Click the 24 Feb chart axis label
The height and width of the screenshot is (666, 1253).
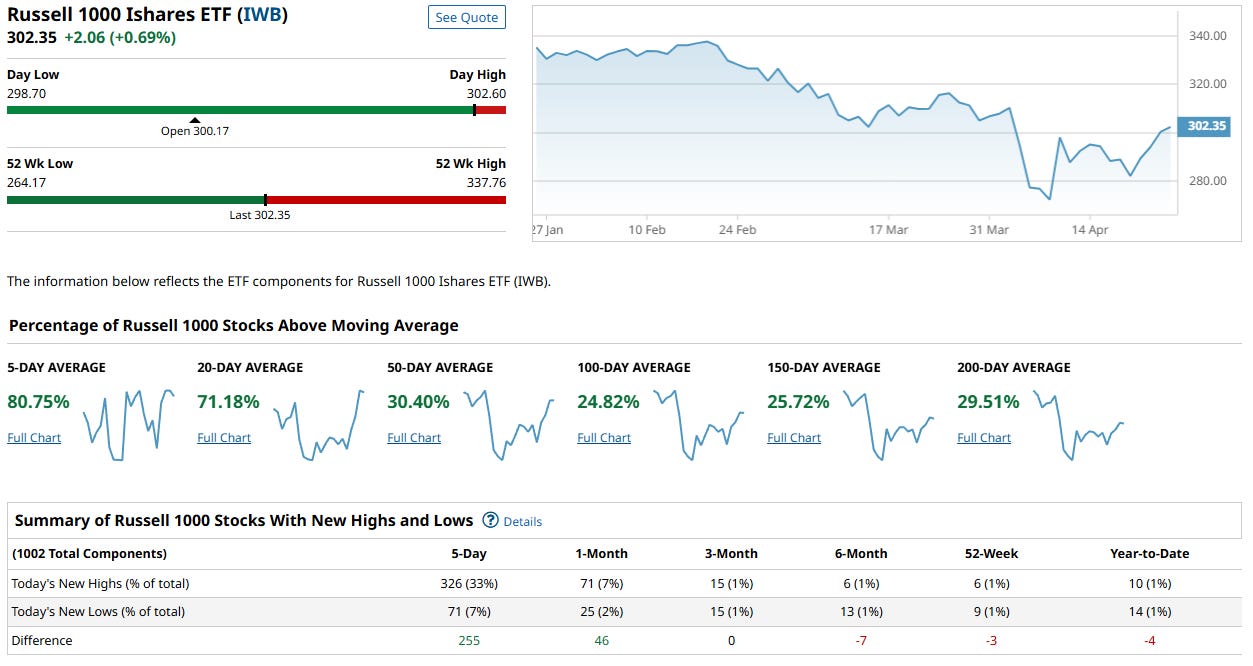[738, 230]
